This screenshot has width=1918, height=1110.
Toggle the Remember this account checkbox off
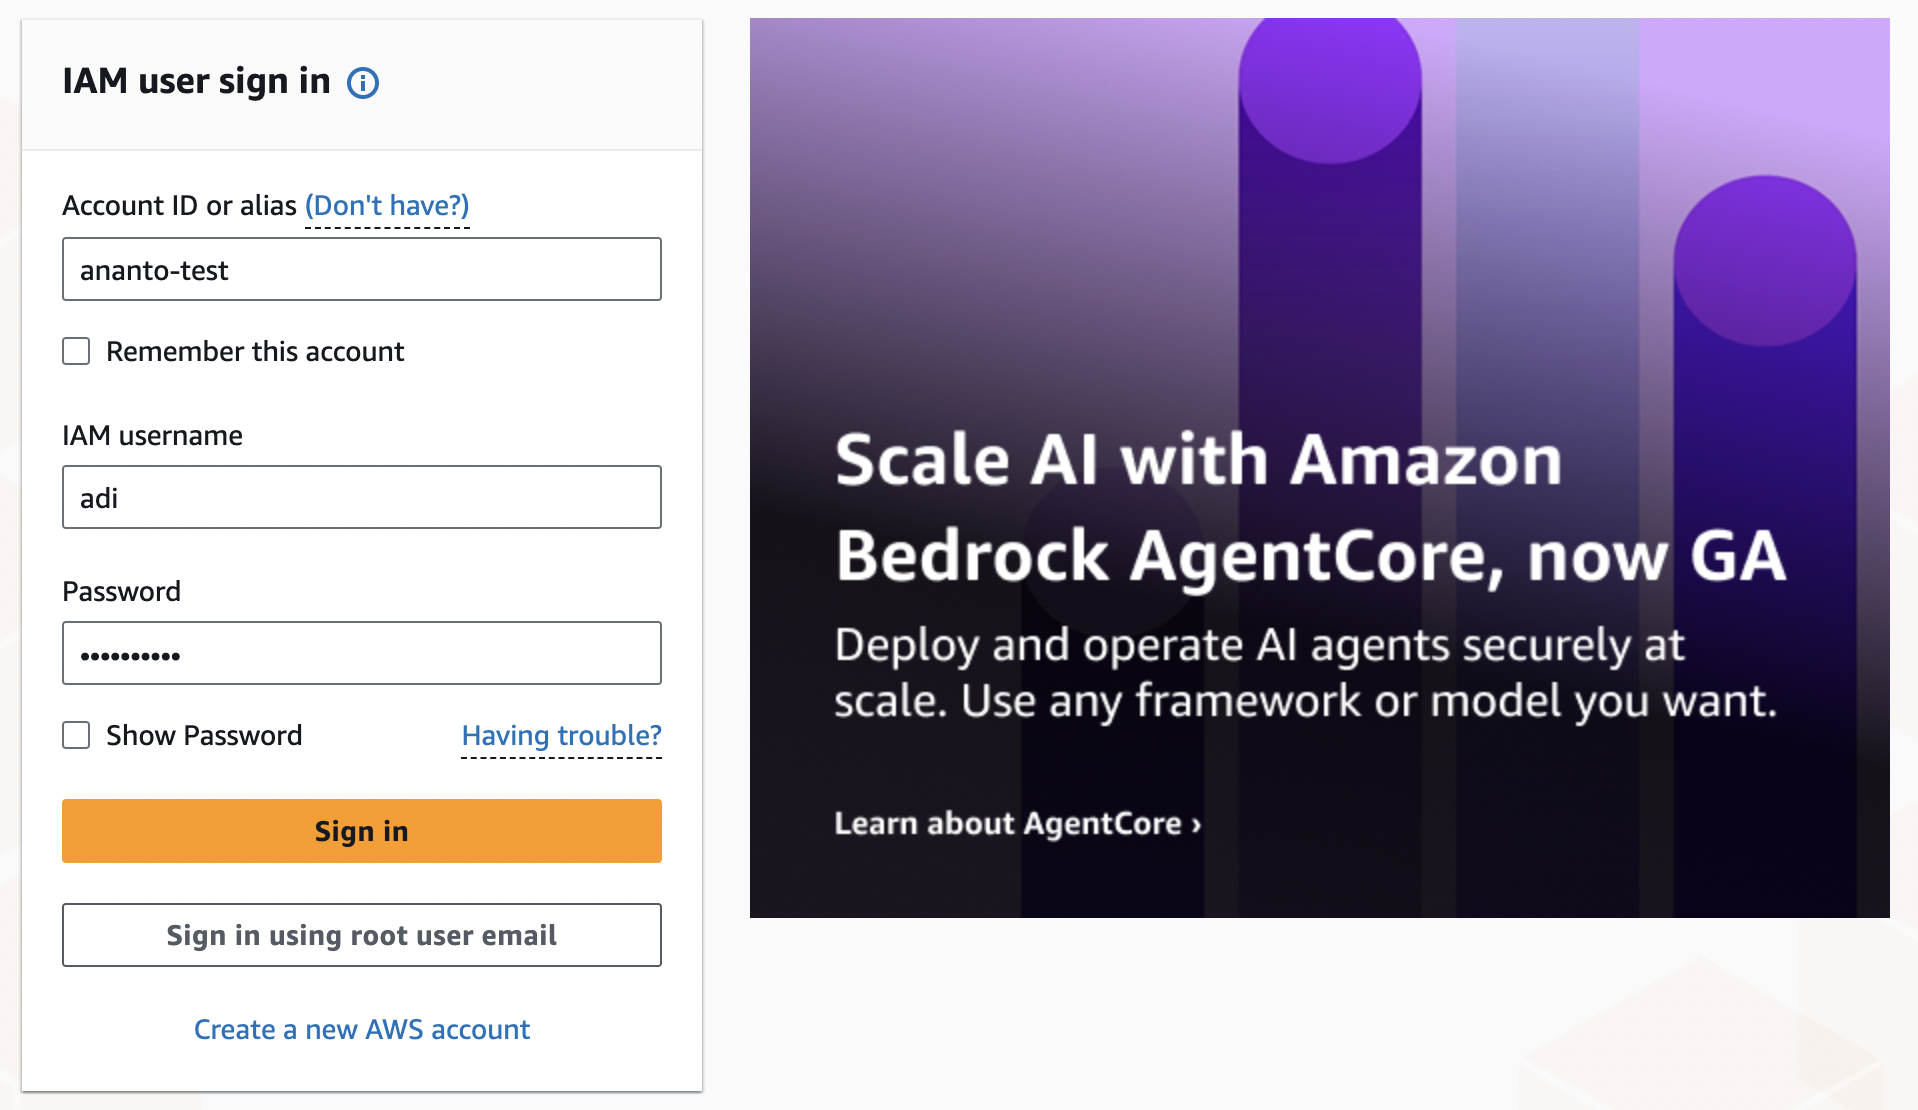(76, 351)
